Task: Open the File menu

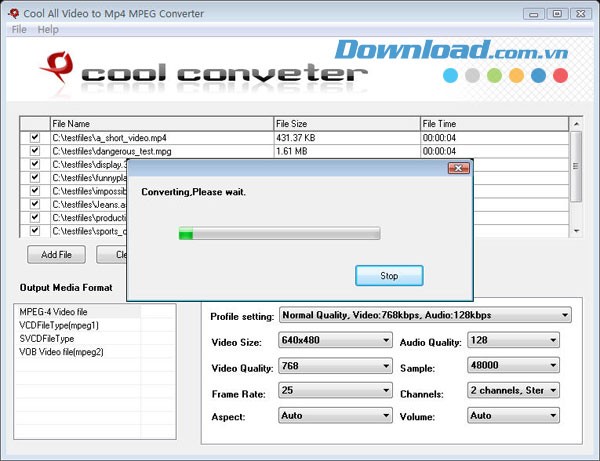Action: coord(19,30)
